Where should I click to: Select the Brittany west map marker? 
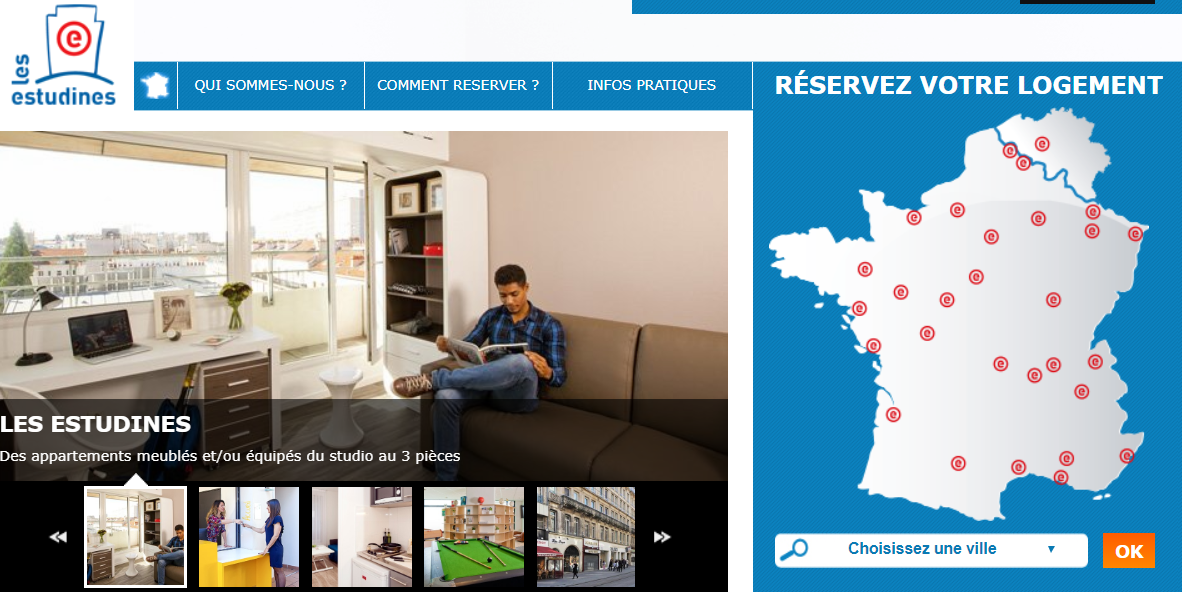click(x=865, y=268)
